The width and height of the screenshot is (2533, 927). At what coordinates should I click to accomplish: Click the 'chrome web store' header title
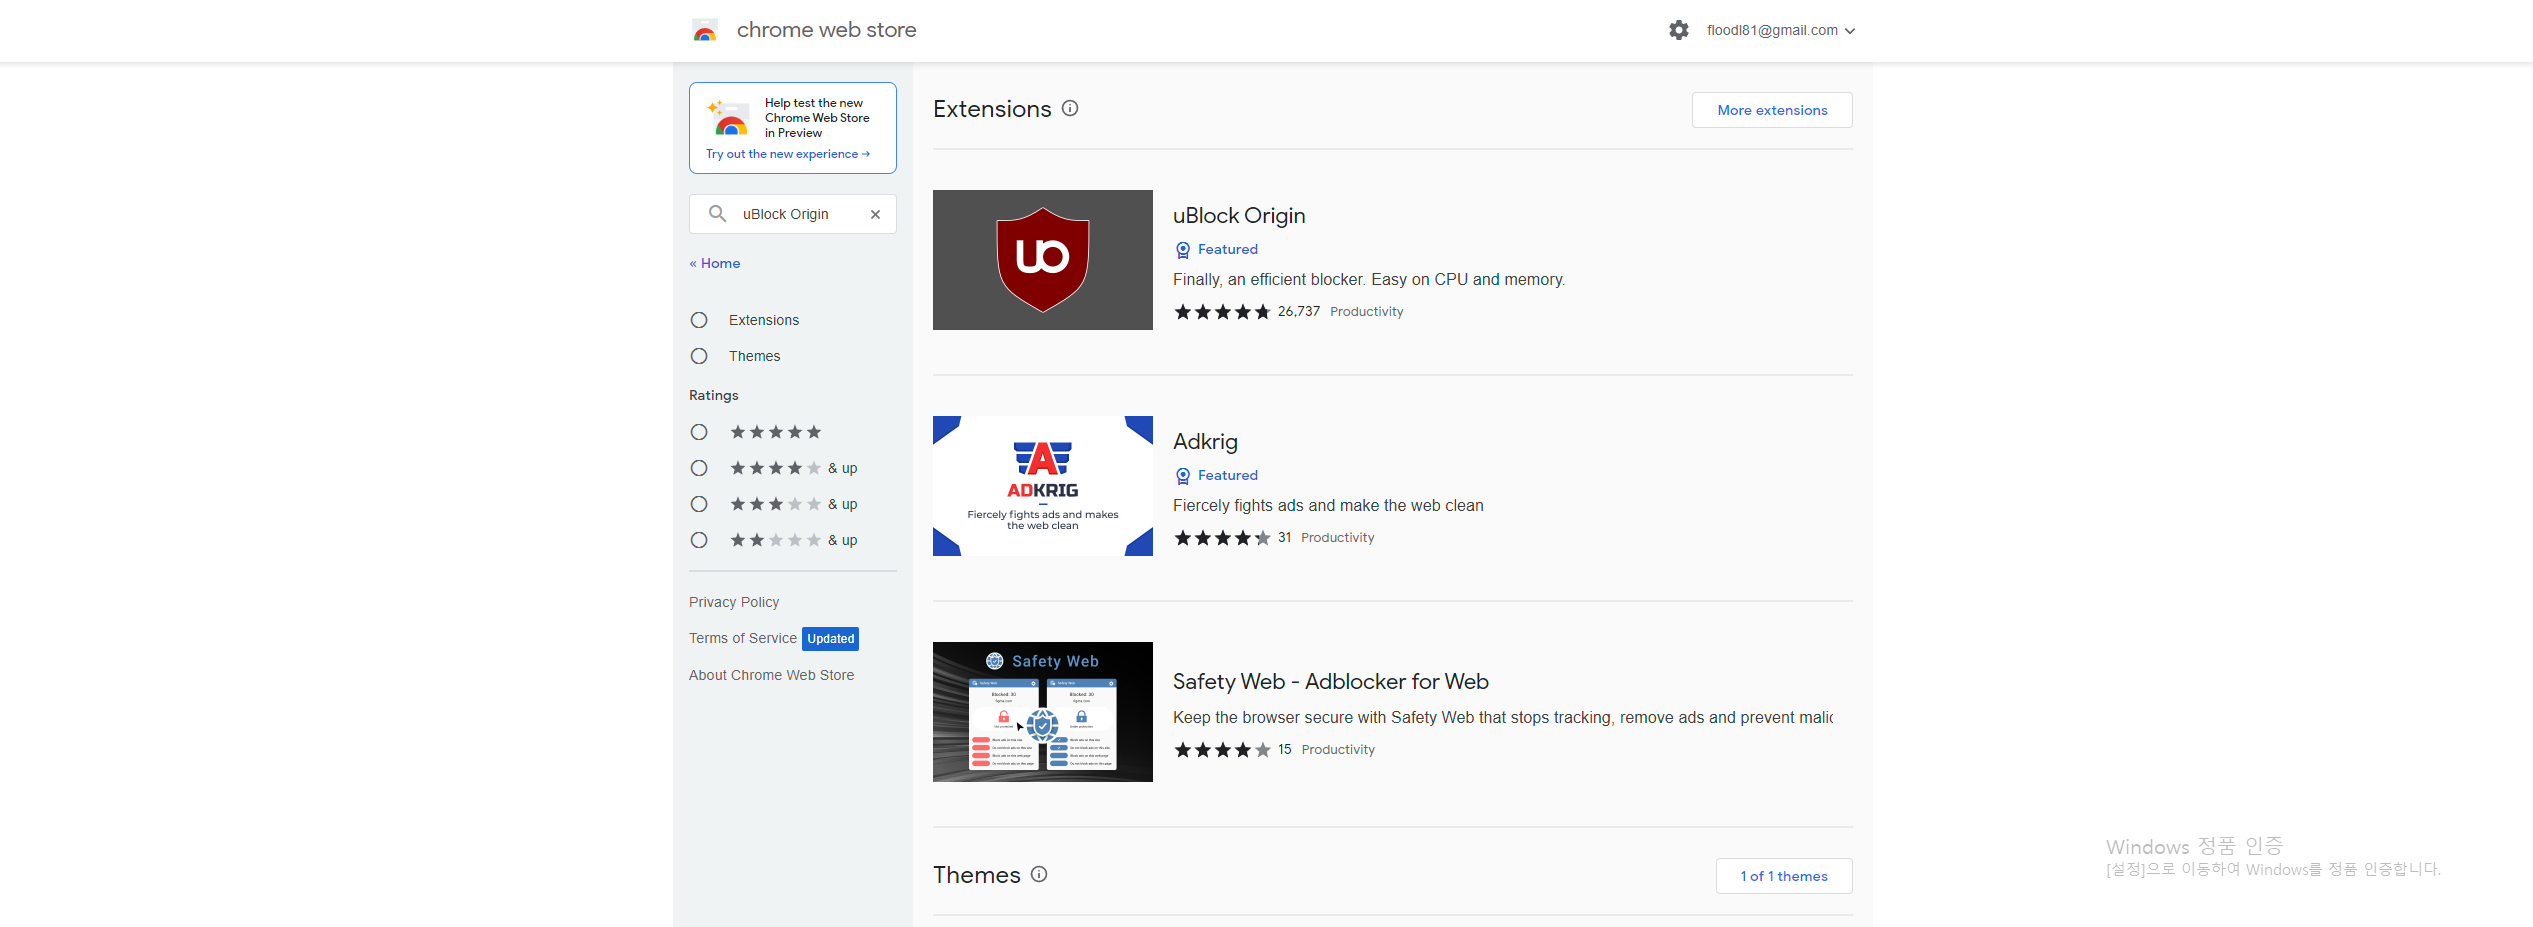pos(826,30)
